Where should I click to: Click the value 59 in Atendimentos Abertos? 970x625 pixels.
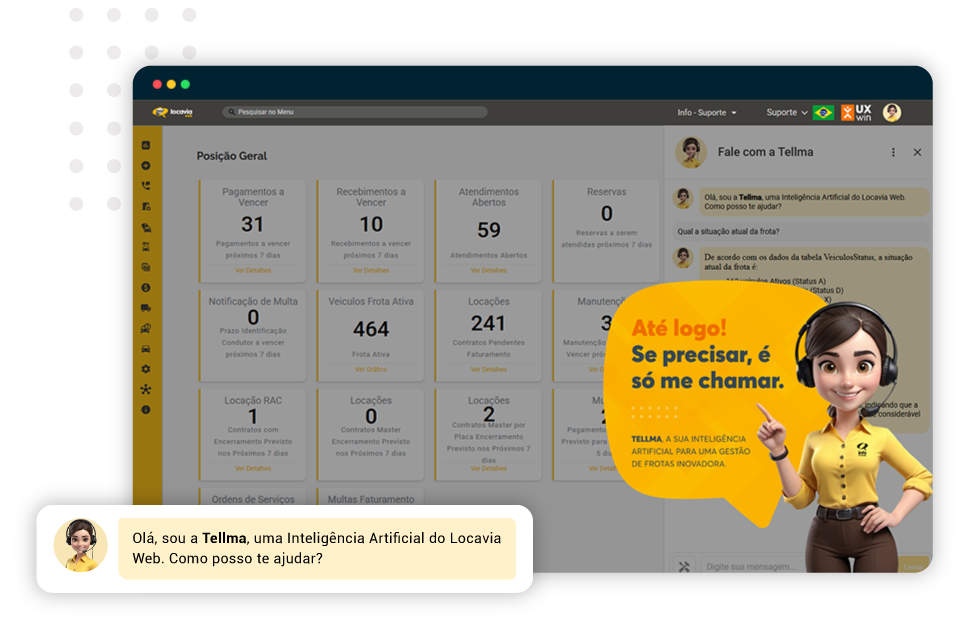489,230
